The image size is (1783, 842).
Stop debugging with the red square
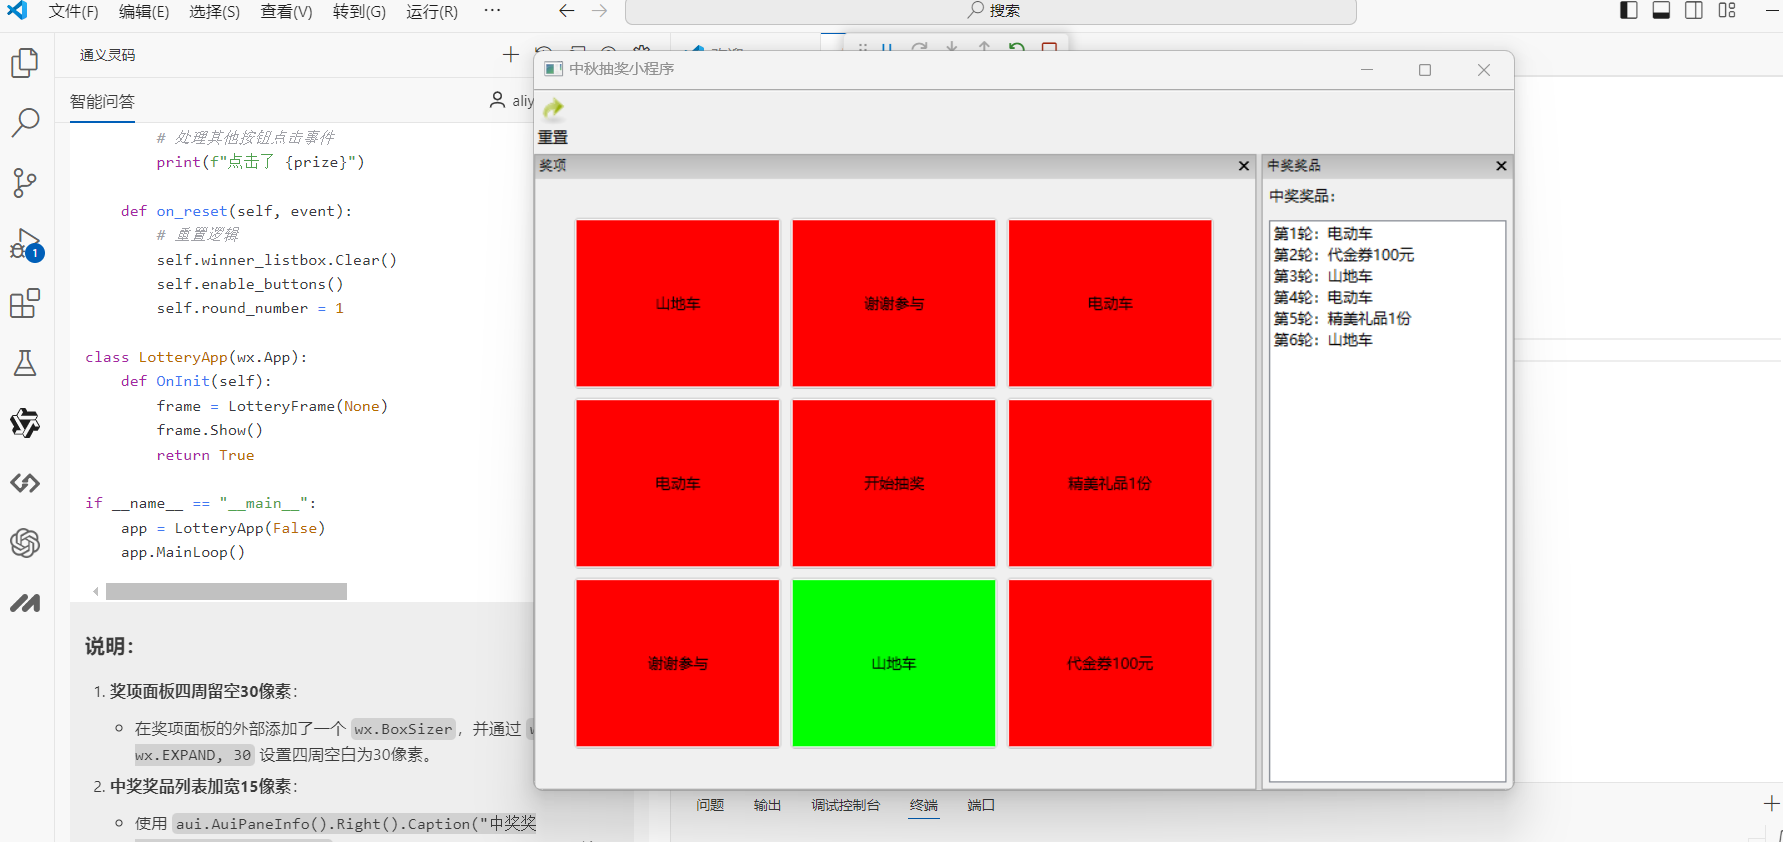(1049, 47)
